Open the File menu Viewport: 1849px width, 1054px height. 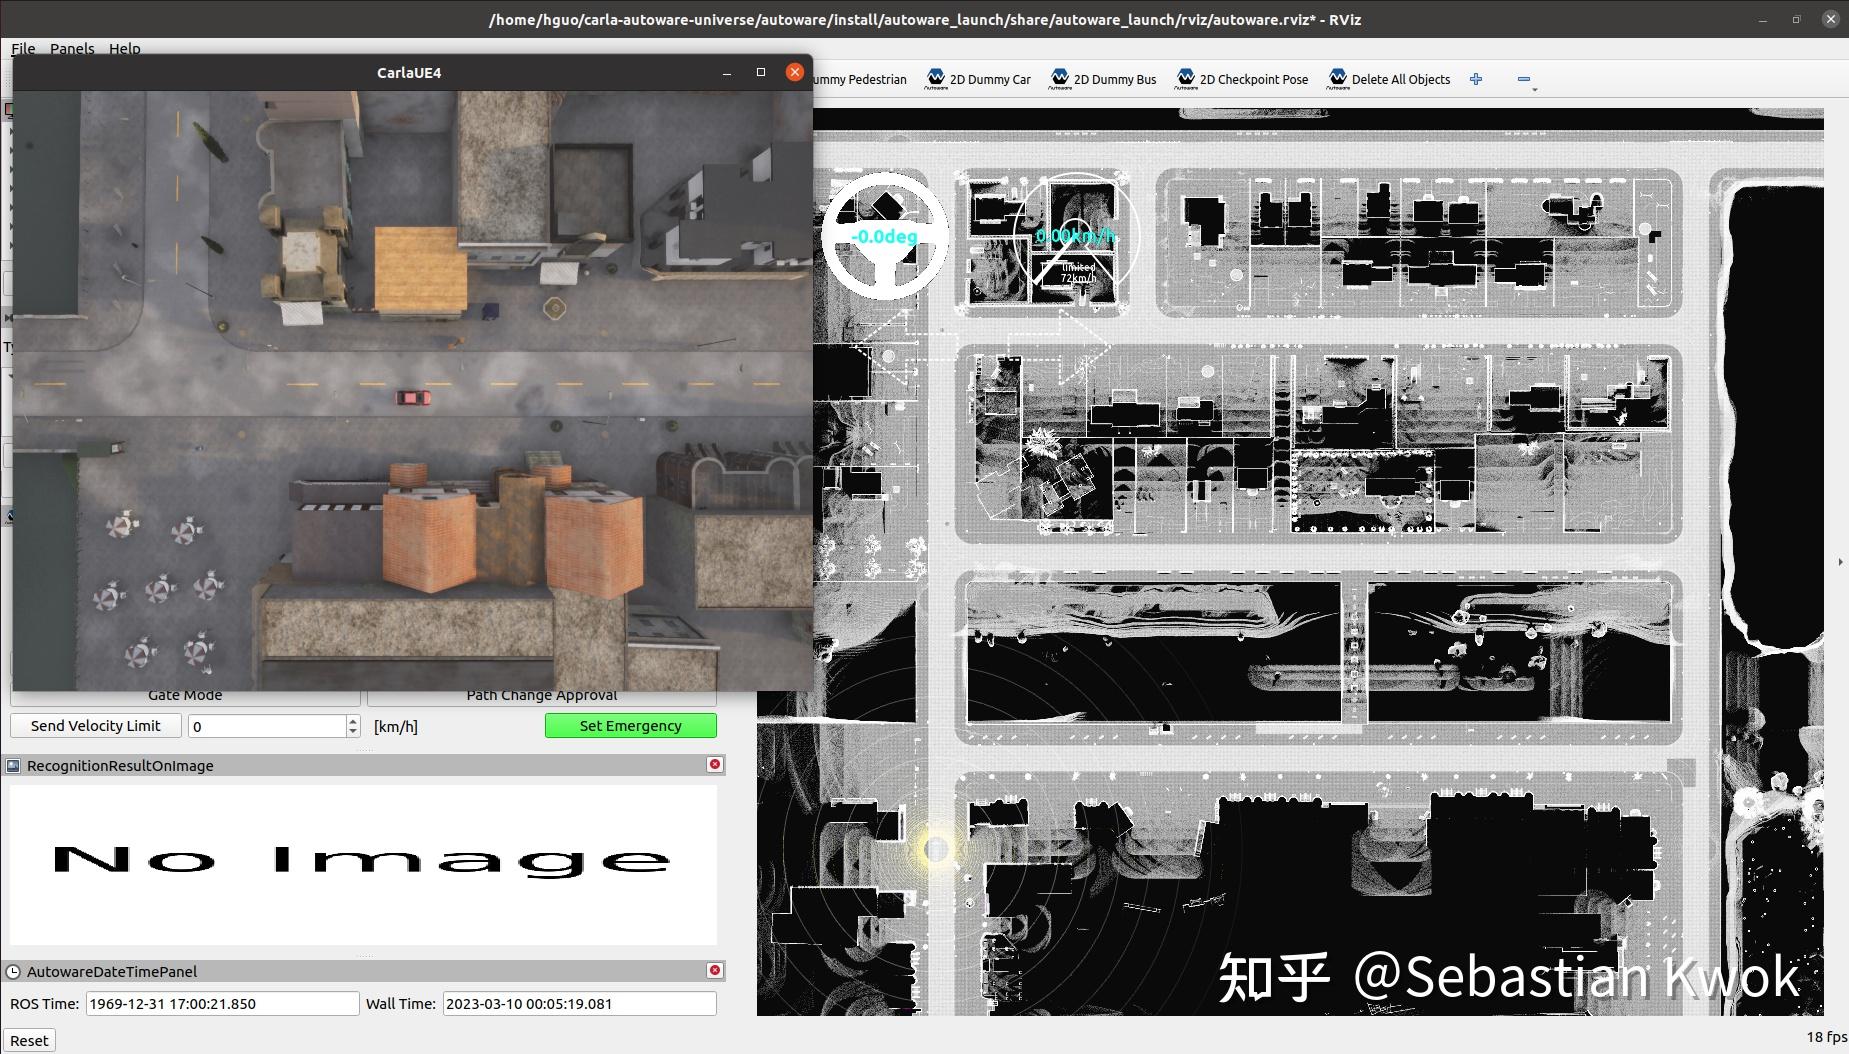[x=23, y=48]
